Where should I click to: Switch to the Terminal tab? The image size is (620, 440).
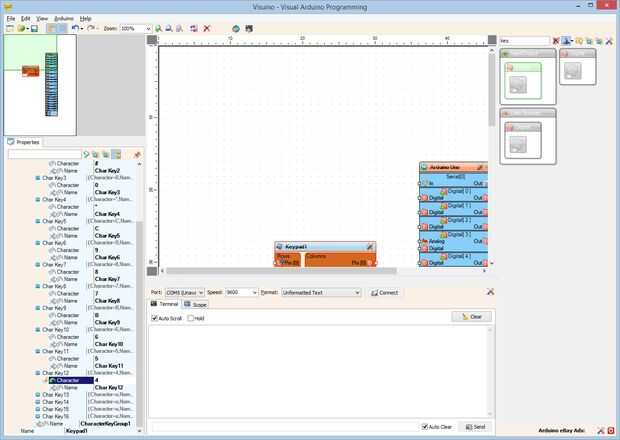point(165,304)
